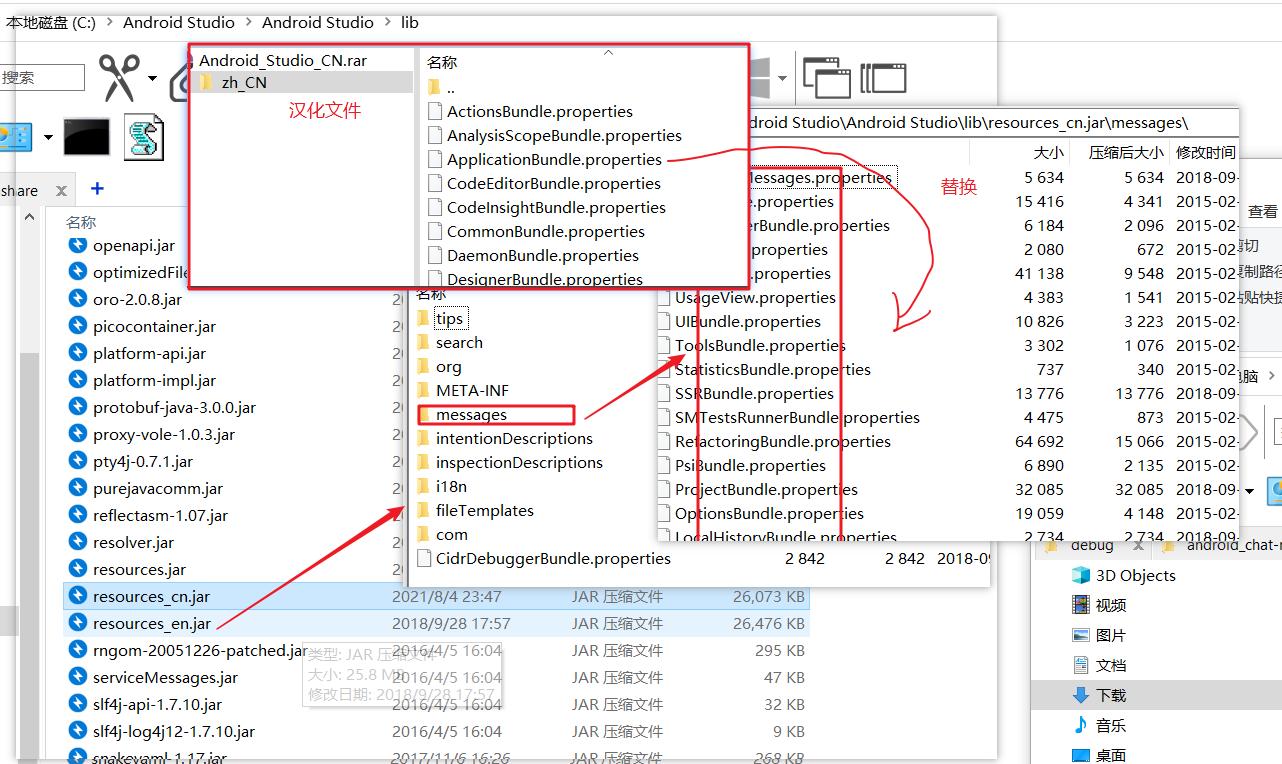Select ProjectBundle.properties file
Screen dimensions: 1282x764
[x=758, y=489]
